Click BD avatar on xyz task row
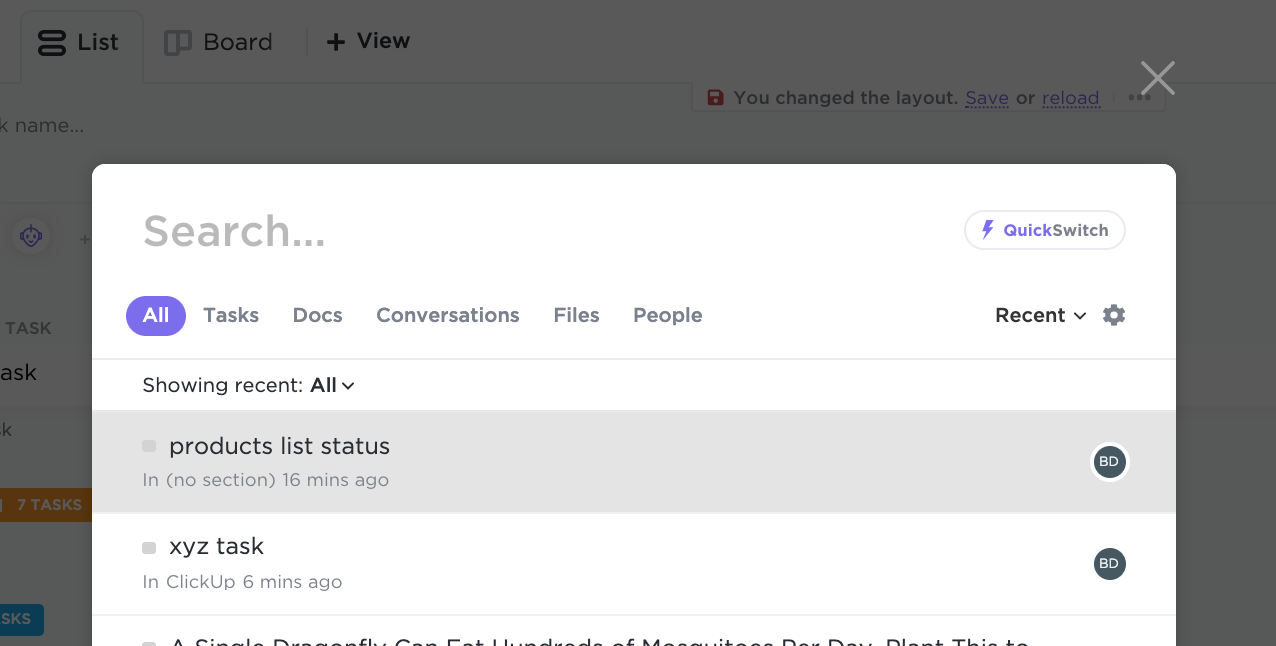The height and width of the screenshot is (646, 1276). click(1109, 564)
